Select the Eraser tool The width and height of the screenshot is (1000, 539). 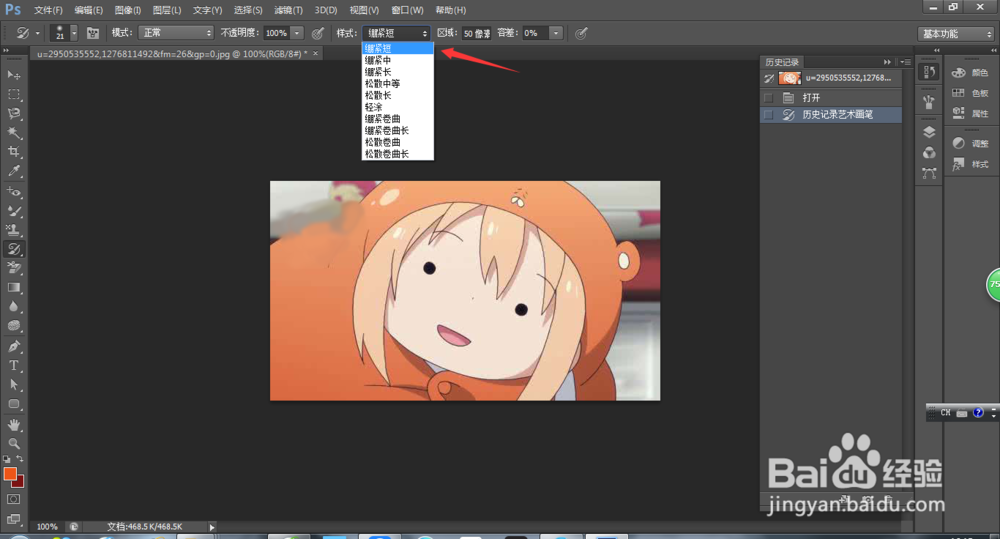click(13, 268)
